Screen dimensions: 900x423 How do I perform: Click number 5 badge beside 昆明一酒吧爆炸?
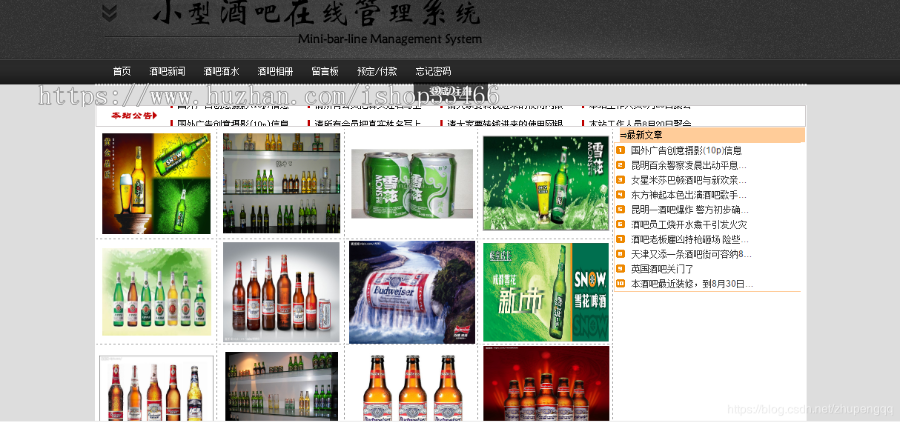point(620,209)
